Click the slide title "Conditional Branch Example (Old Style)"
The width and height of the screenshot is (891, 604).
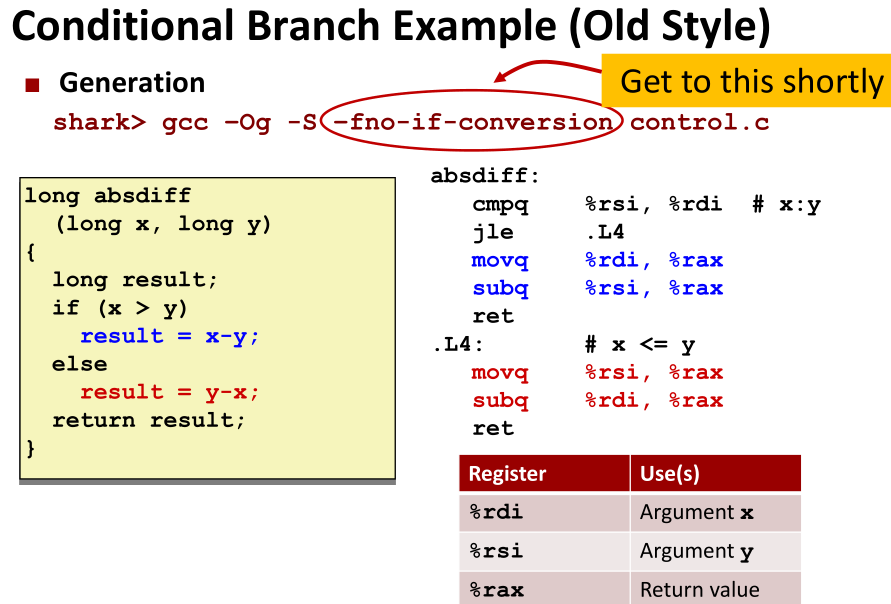[x=391, y=27]
